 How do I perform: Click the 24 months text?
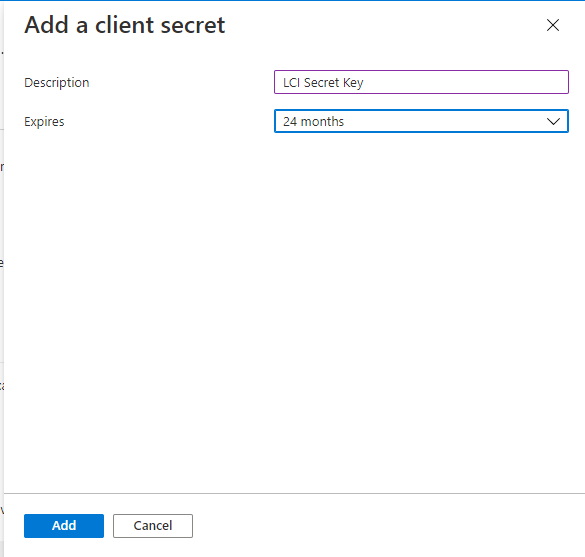click(x=313, y=122)
